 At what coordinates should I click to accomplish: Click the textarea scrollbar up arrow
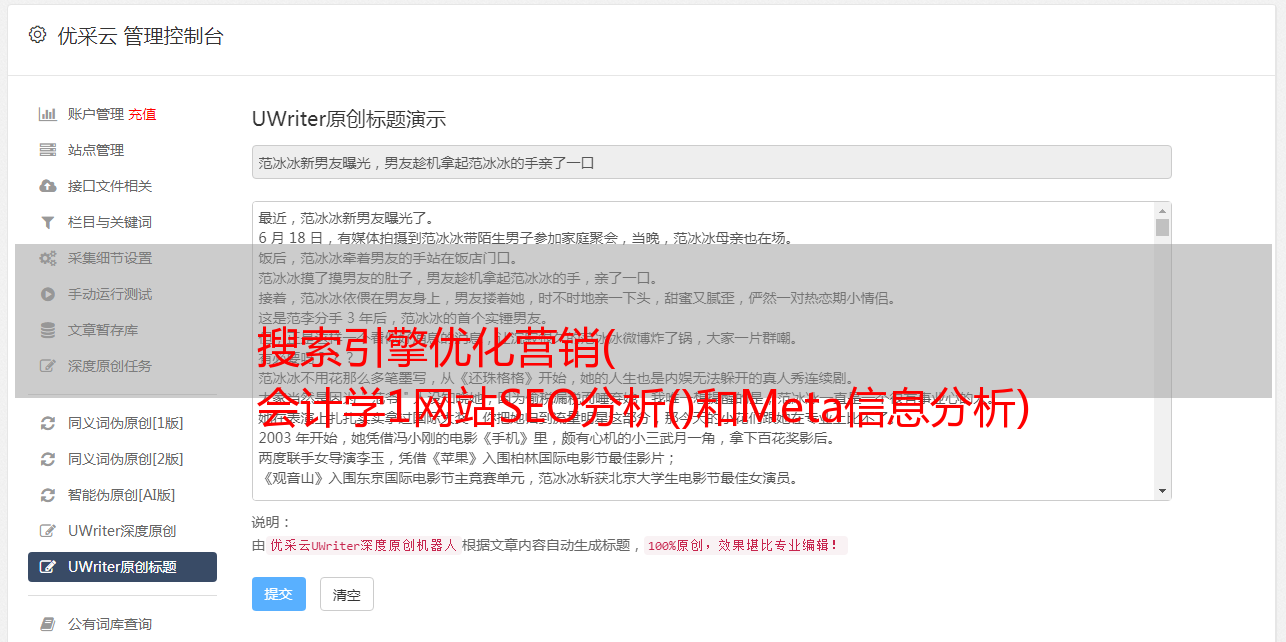[x=1162, y=211]
